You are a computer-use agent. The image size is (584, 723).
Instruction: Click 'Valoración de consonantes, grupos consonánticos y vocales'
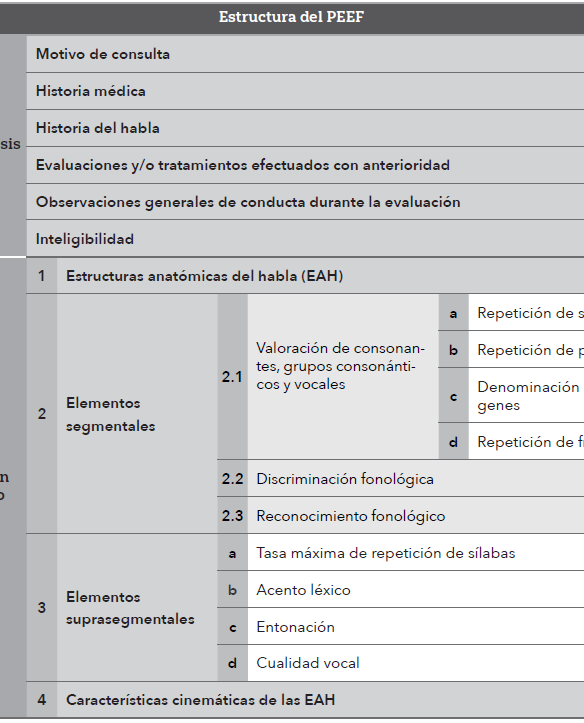(343, 366)
